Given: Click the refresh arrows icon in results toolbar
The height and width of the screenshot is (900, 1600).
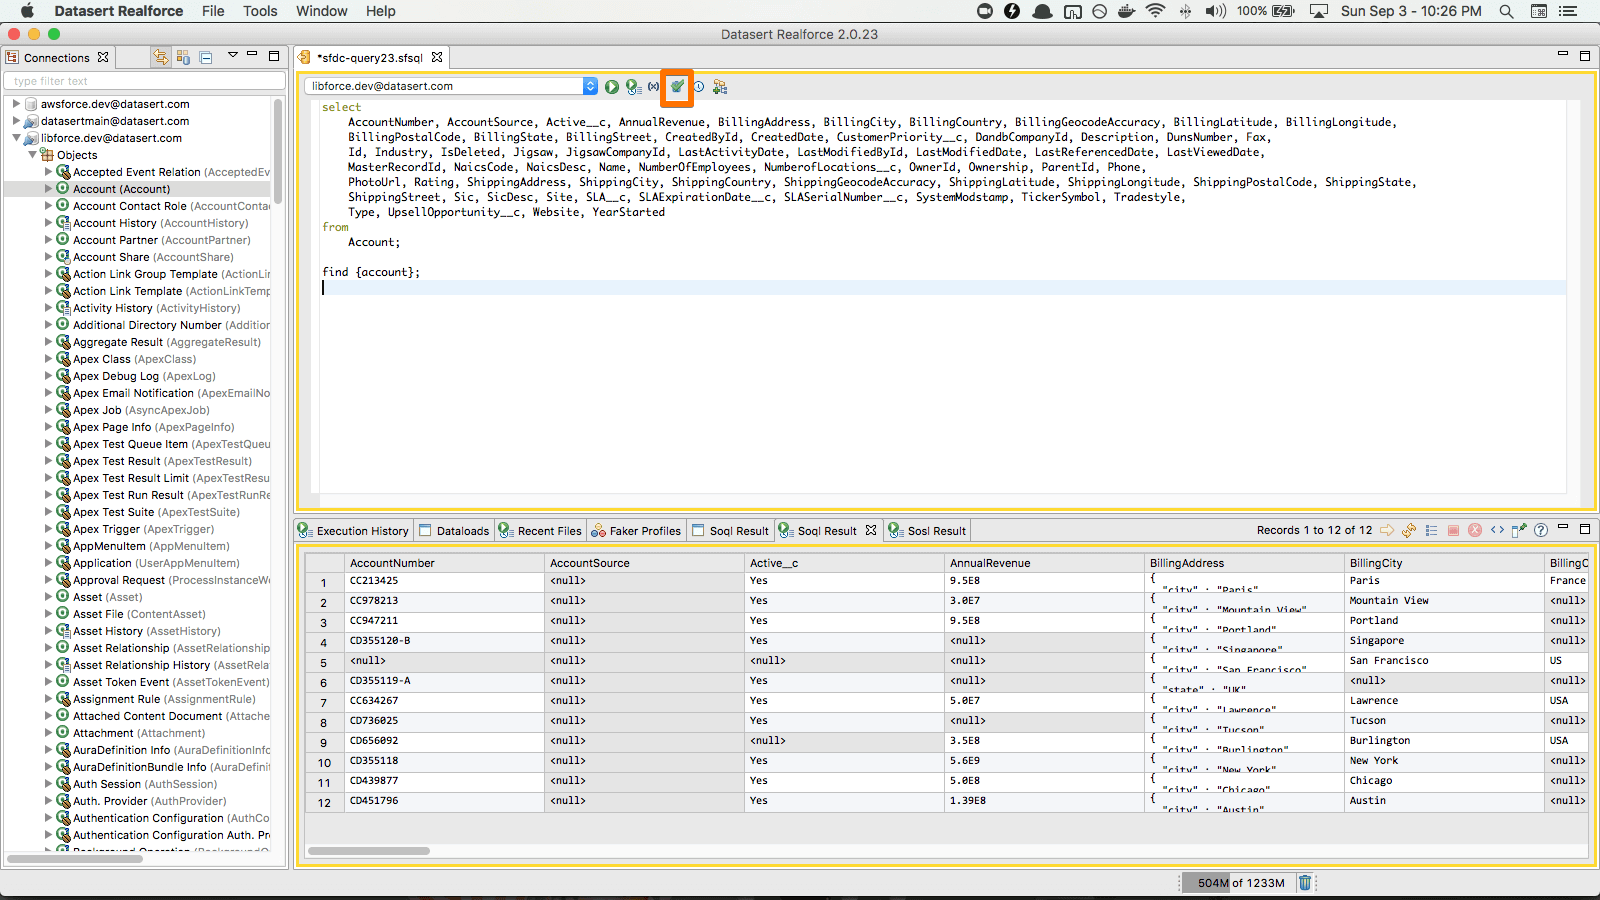Looking at the screenshot, I should click(1409, 530).
